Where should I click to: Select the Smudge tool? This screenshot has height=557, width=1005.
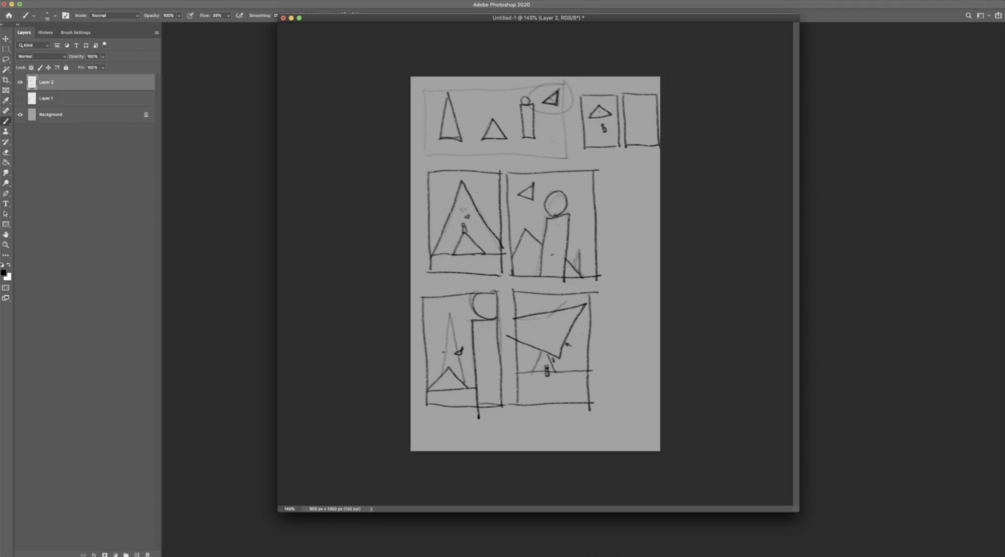(6, 173)
